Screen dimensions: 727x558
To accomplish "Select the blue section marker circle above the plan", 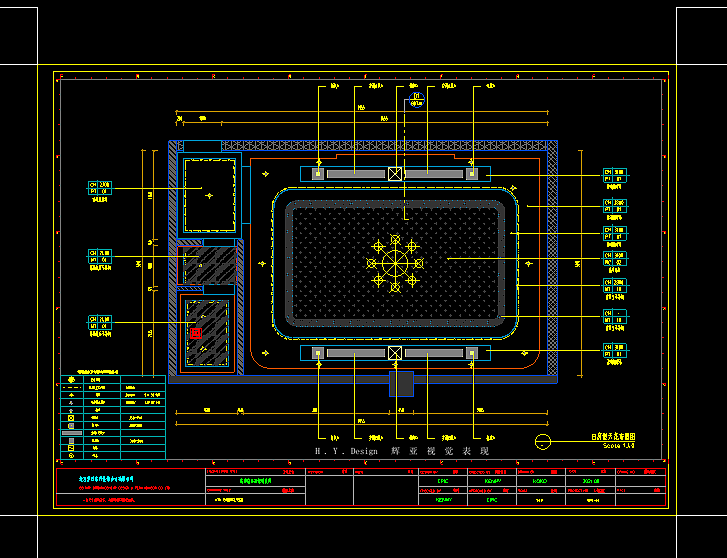I will point(416,100).
